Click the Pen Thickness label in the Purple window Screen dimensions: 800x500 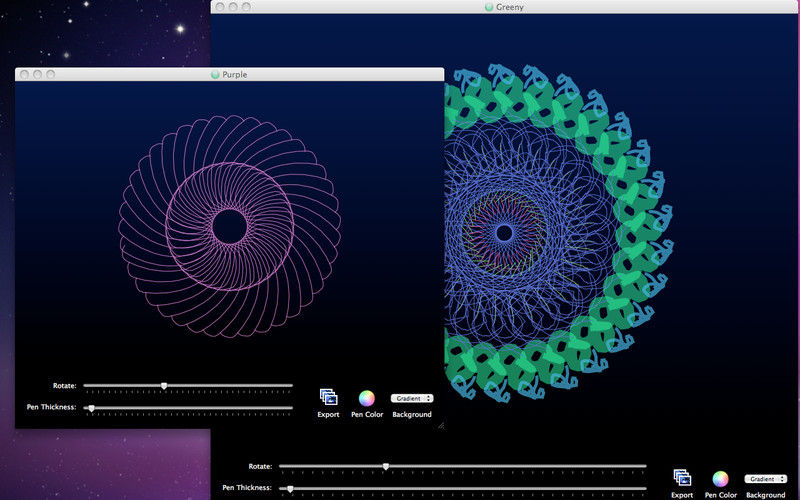52,407
